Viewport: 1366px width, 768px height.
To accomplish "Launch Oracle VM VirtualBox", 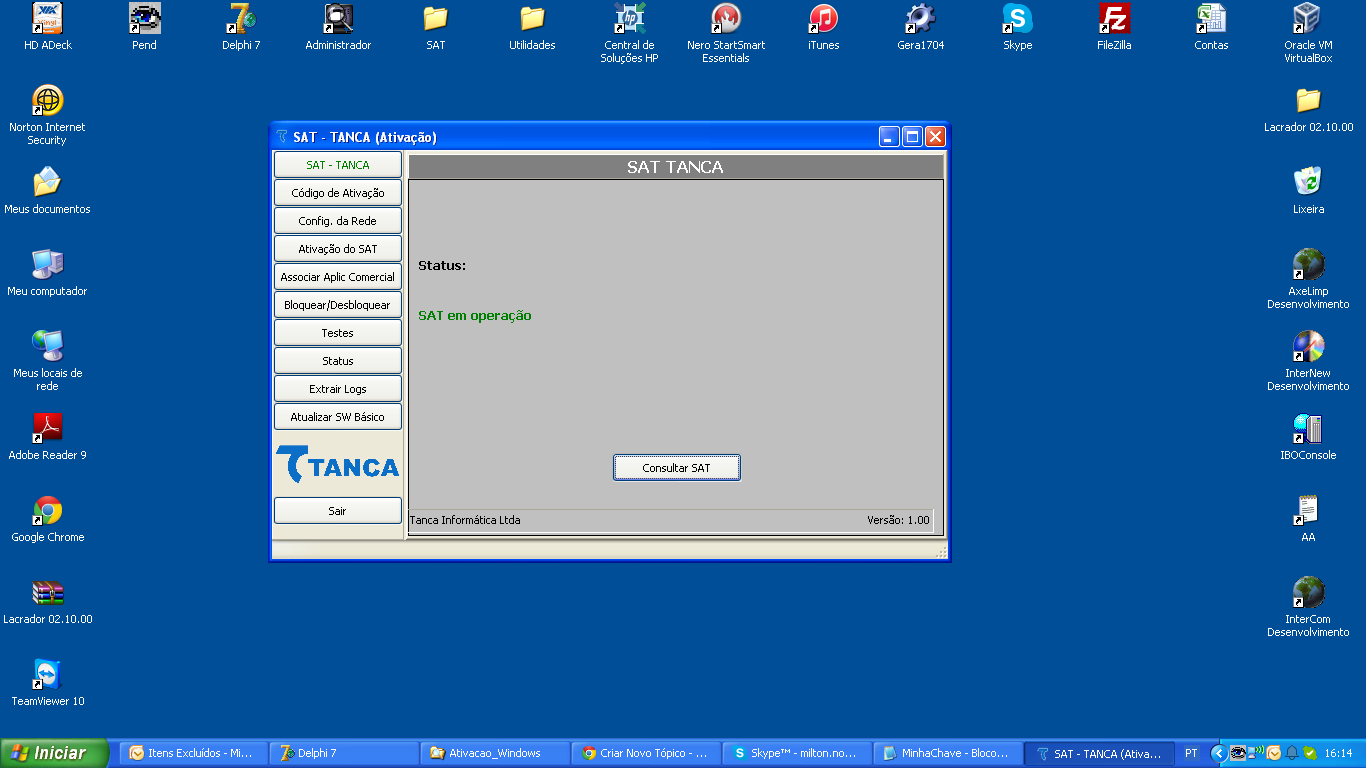I will click(x=1308, y=33).
